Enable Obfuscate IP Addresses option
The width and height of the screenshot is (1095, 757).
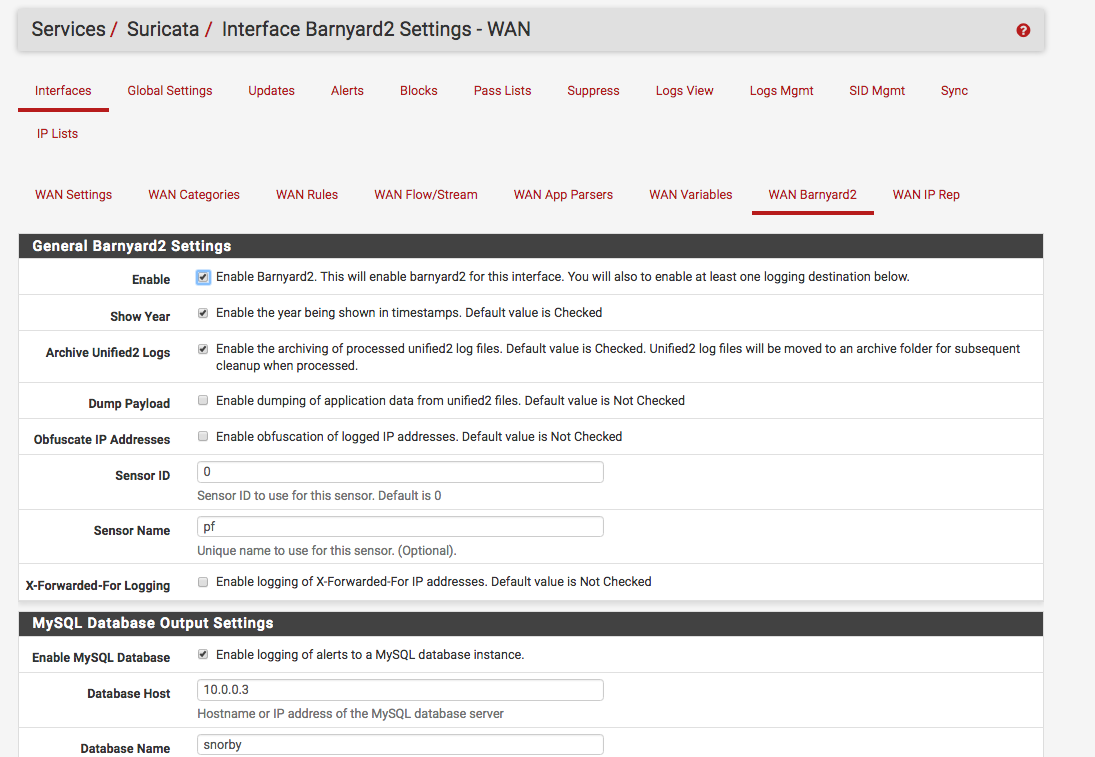click(203, 437)
